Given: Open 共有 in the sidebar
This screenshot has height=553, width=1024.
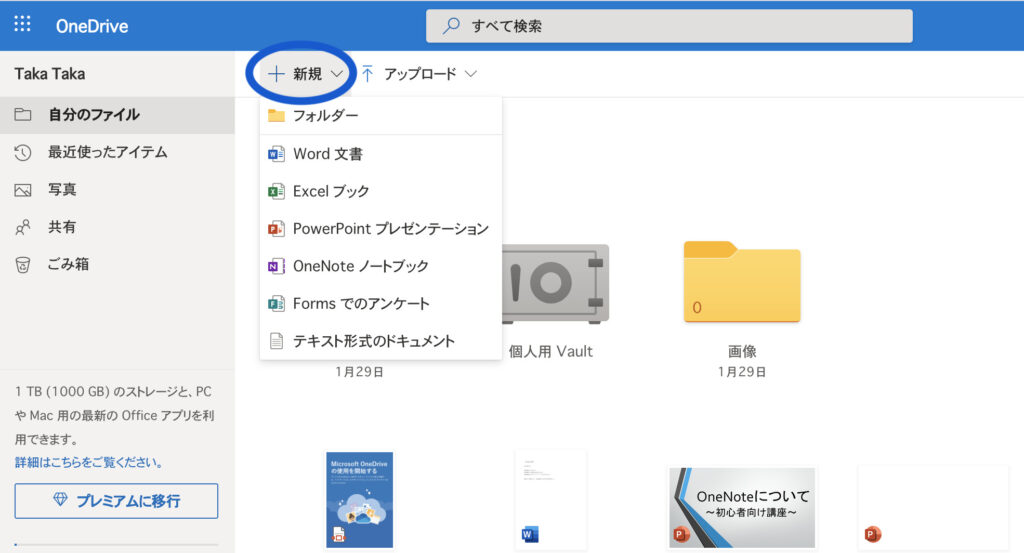Looking at the screenshot, I should (x=117, y=227).
